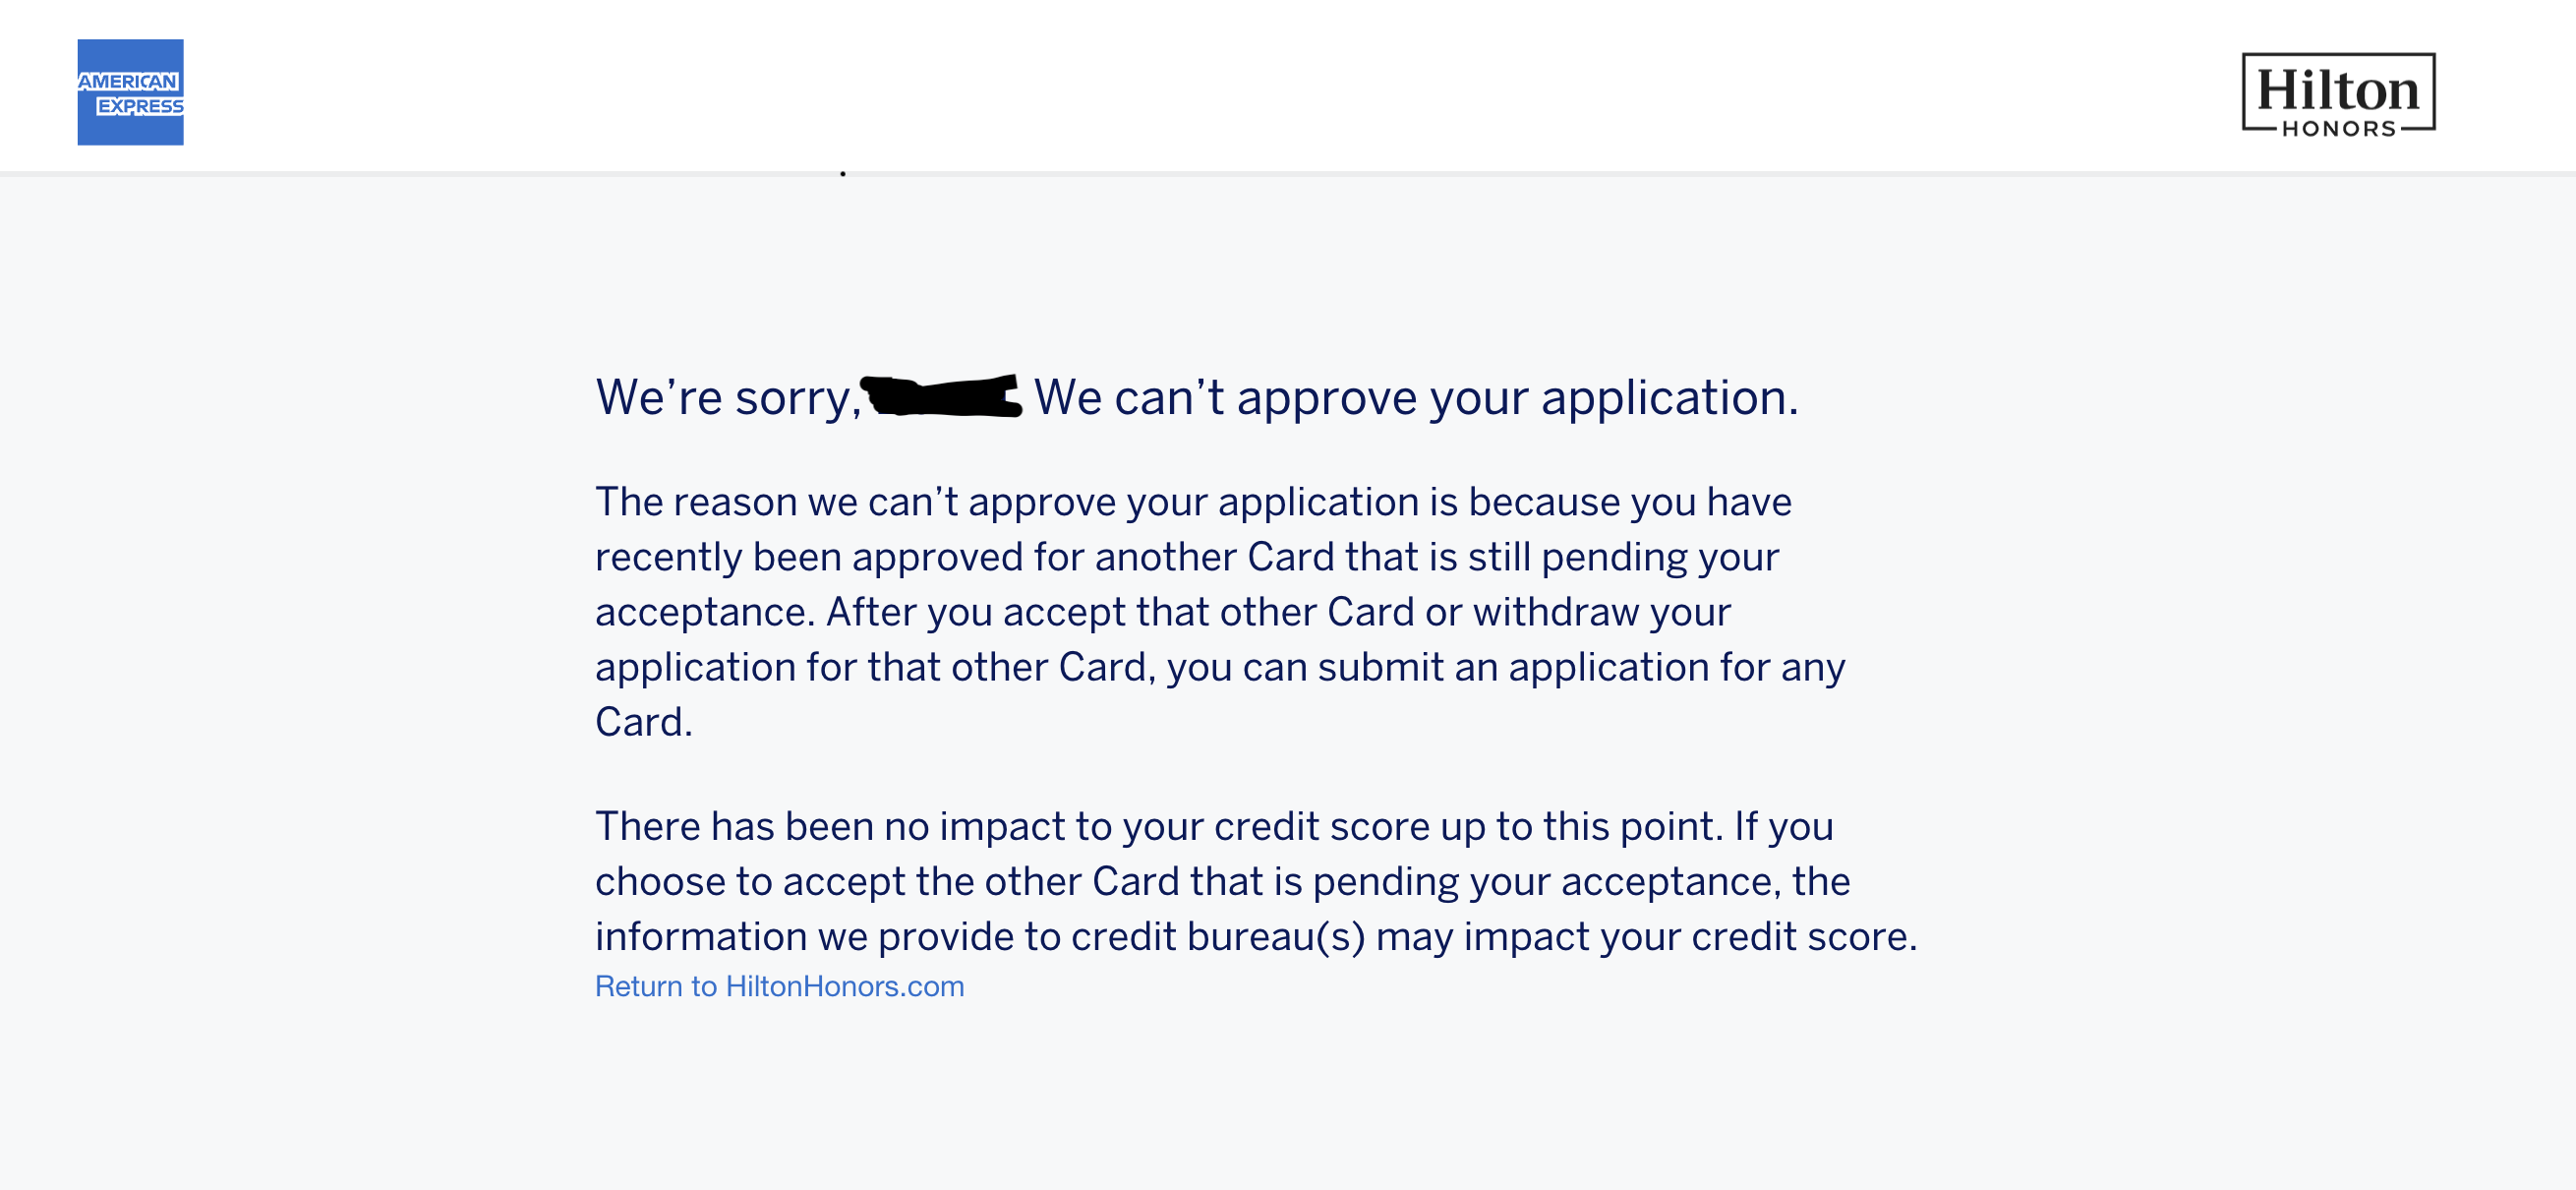Follow the Return to HiltonHonors.com link

(x=780, y=986)
